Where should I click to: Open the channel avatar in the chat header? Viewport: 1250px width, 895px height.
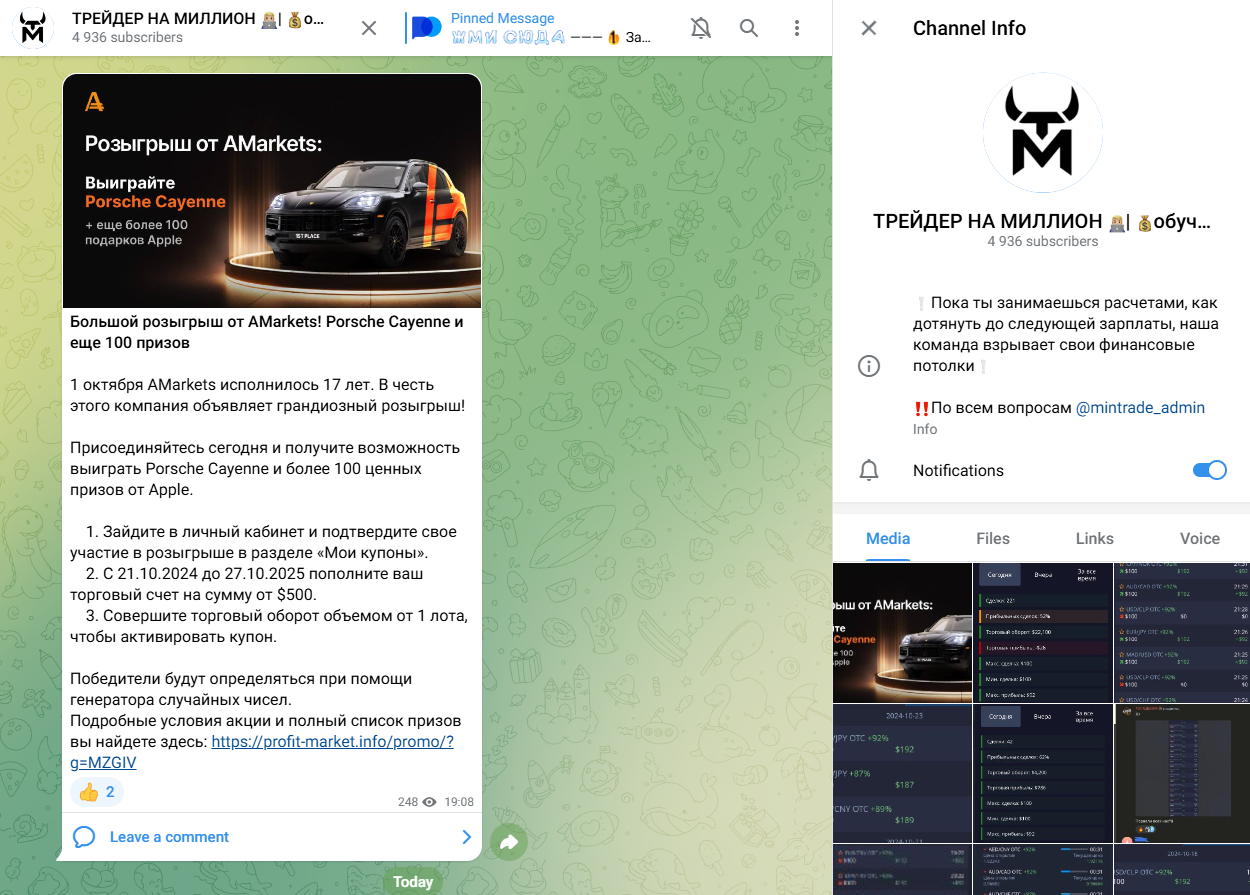pyautogui.click(x=34, y=28)
